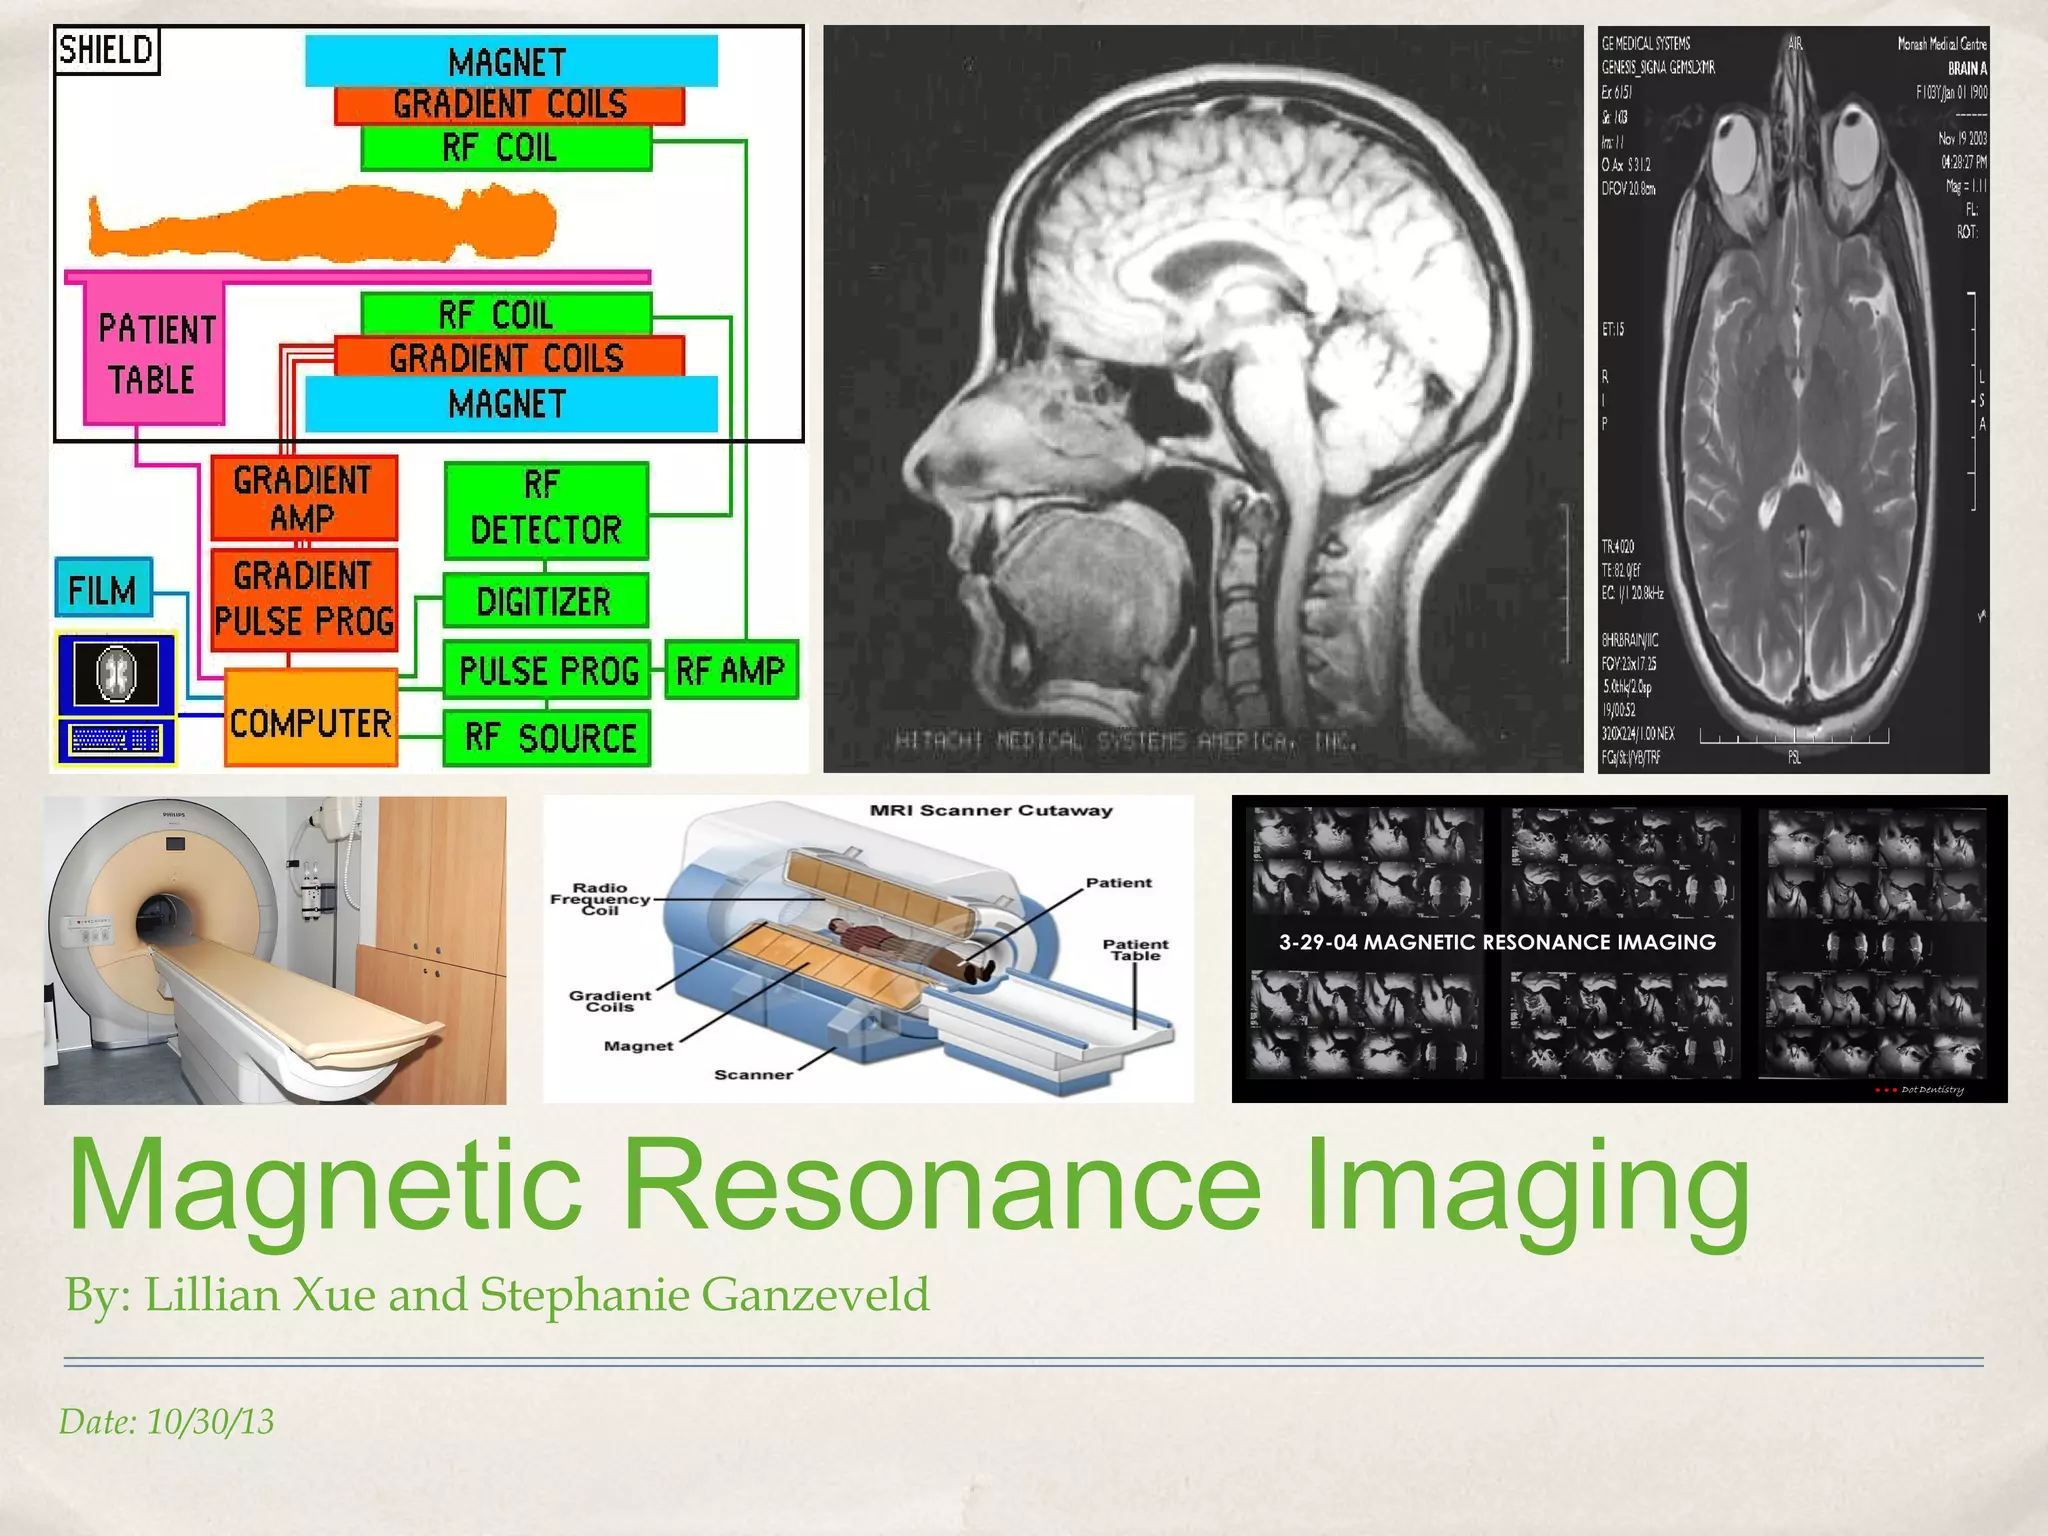
Task: Click the Date: 10/30/13 text
Action: 166,1421
